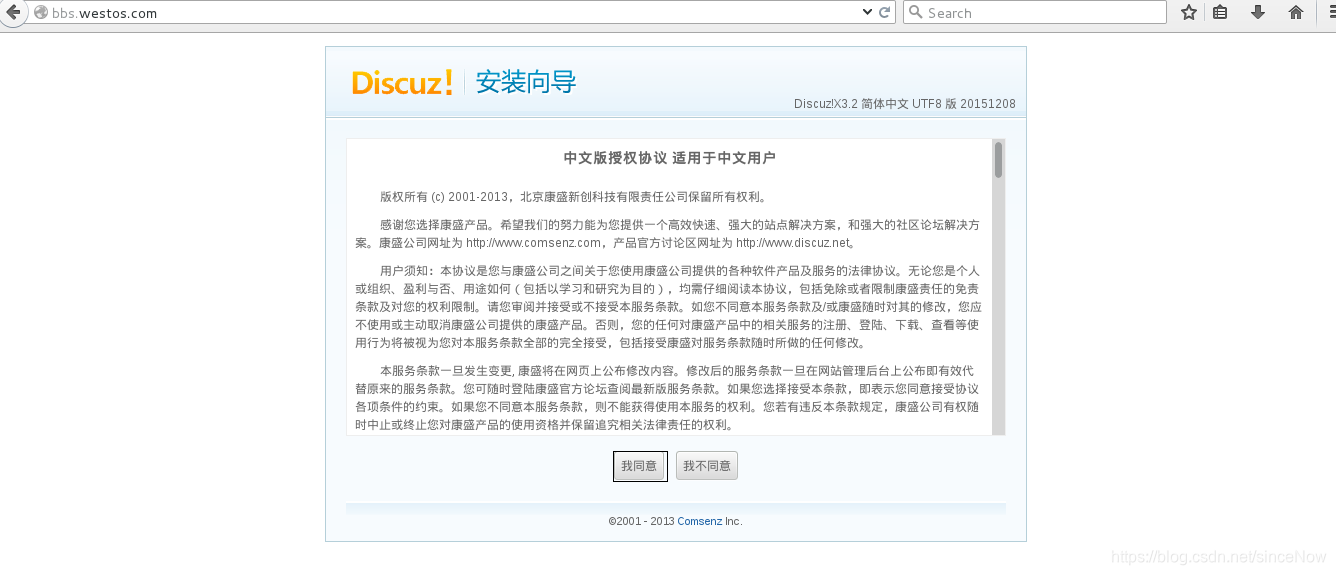Open the bookmarks list icon
This screenshot has width=1336, height=575.
tap(1220, 12)
